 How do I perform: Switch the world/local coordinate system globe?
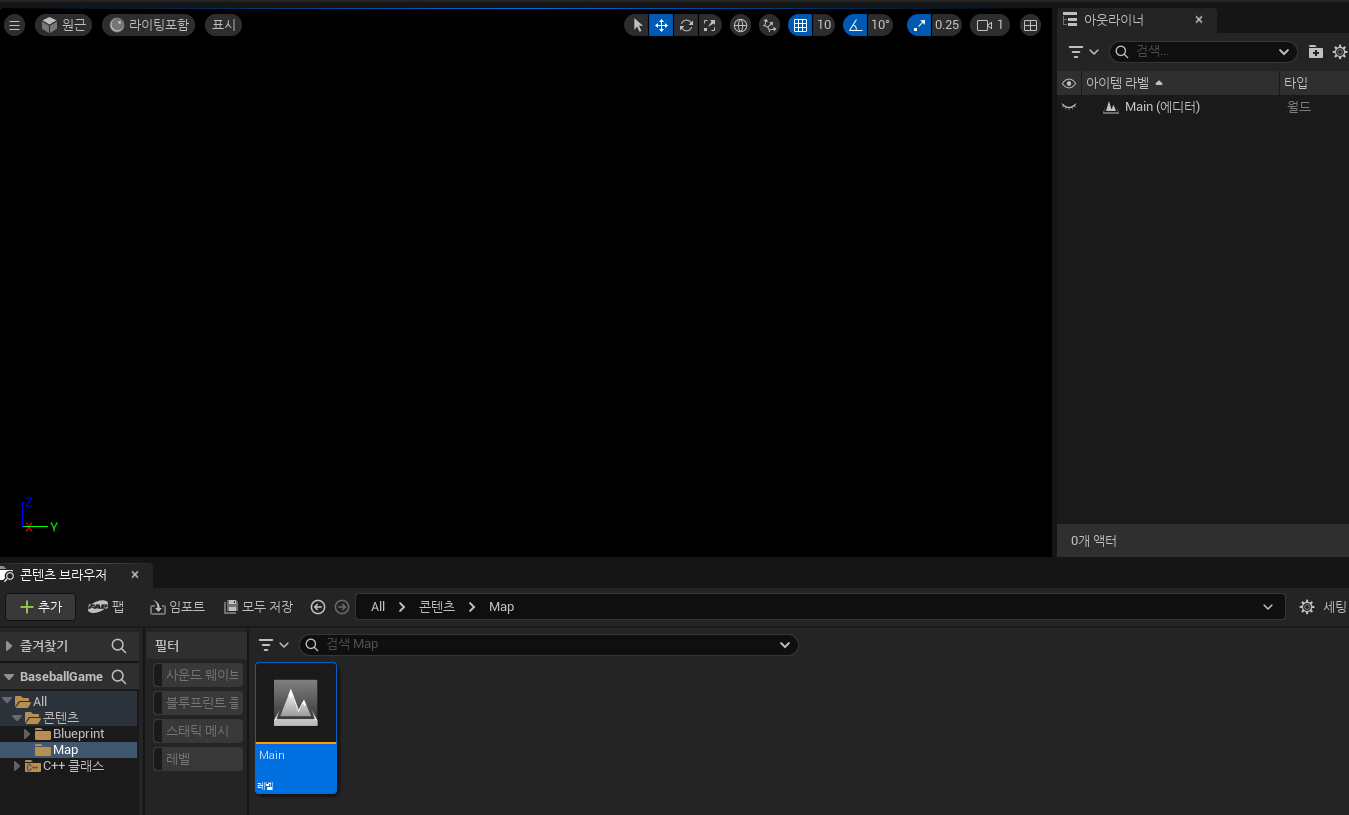pyautogui.click(x=740, y=25)
